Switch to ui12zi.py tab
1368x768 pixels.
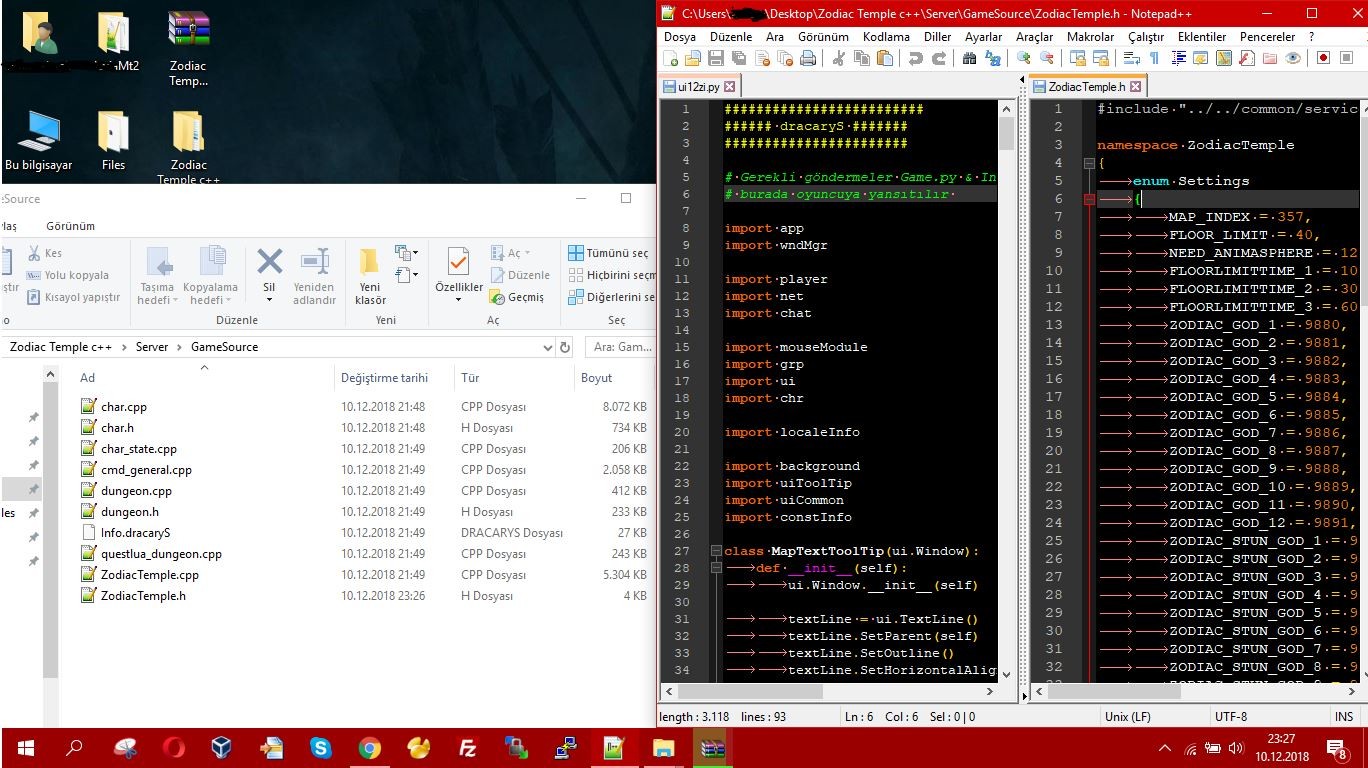698,87
